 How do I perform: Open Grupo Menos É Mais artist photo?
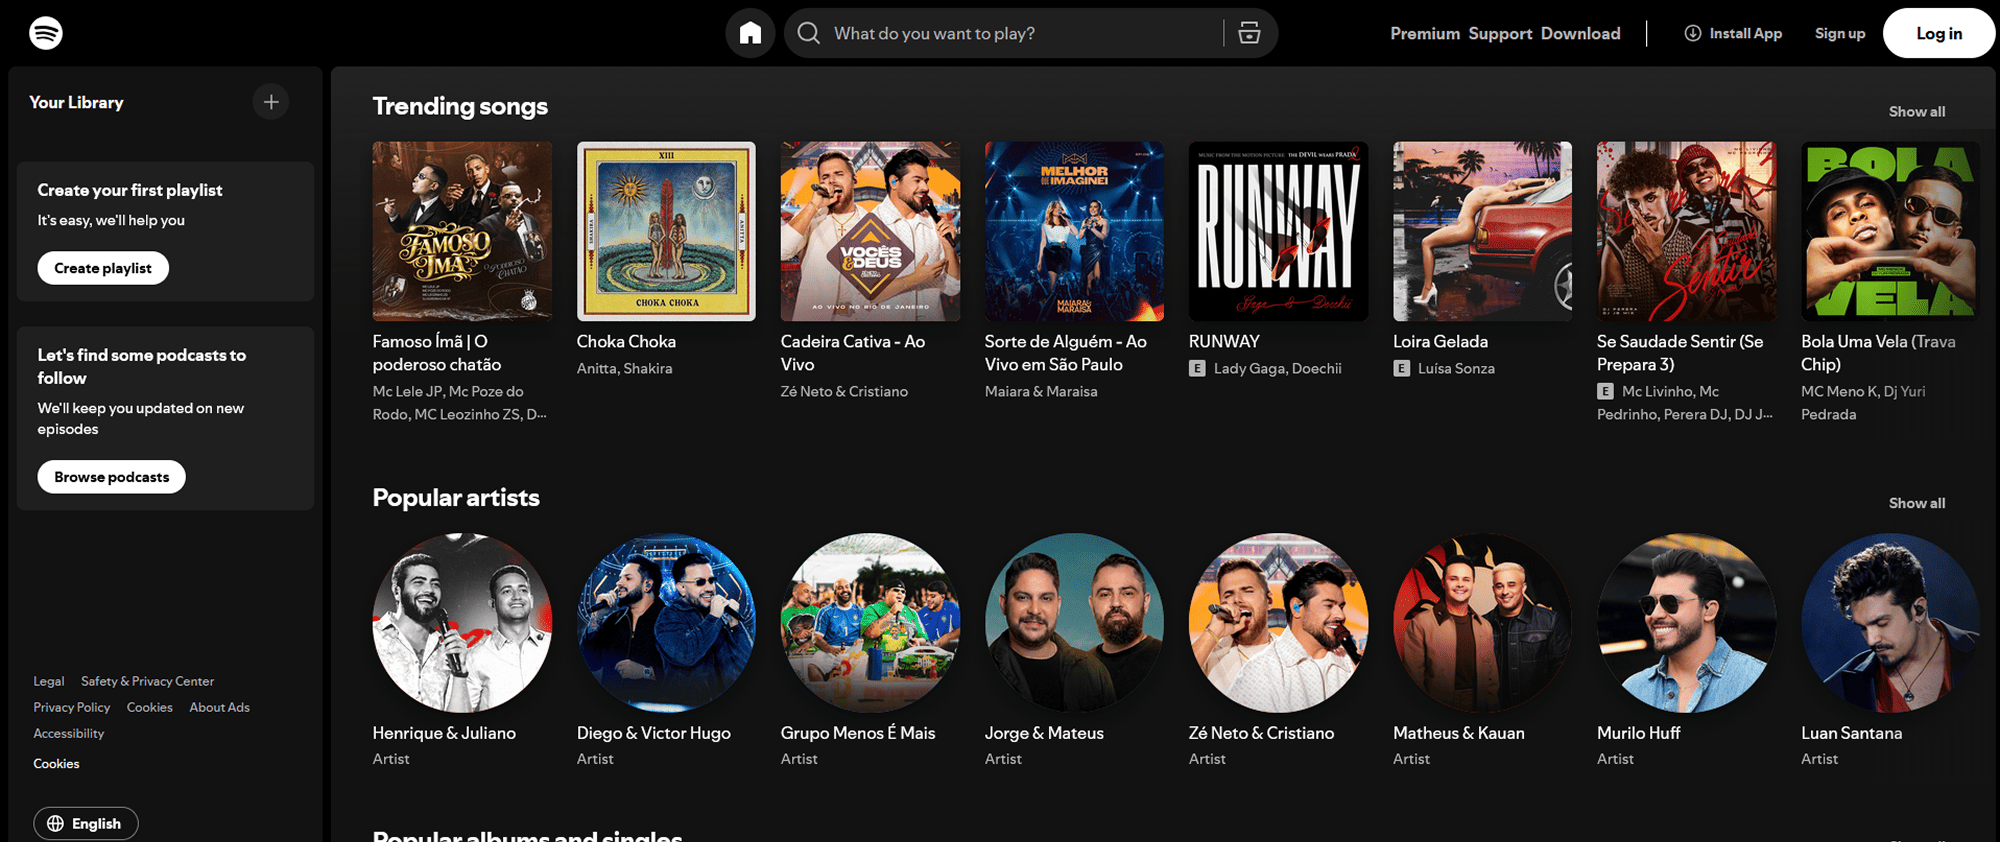[x=870, y=622]
